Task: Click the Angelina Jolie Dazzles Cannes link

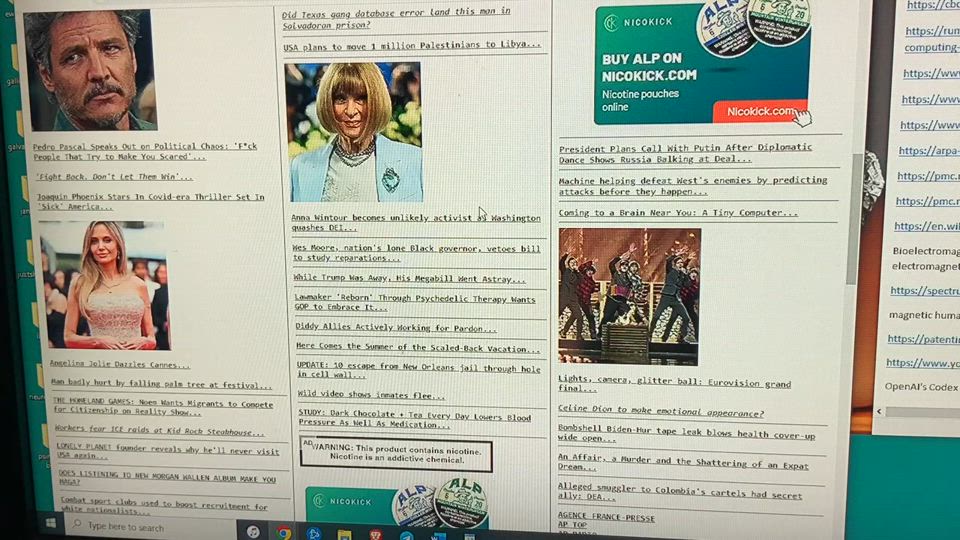Action: point(119,364)
